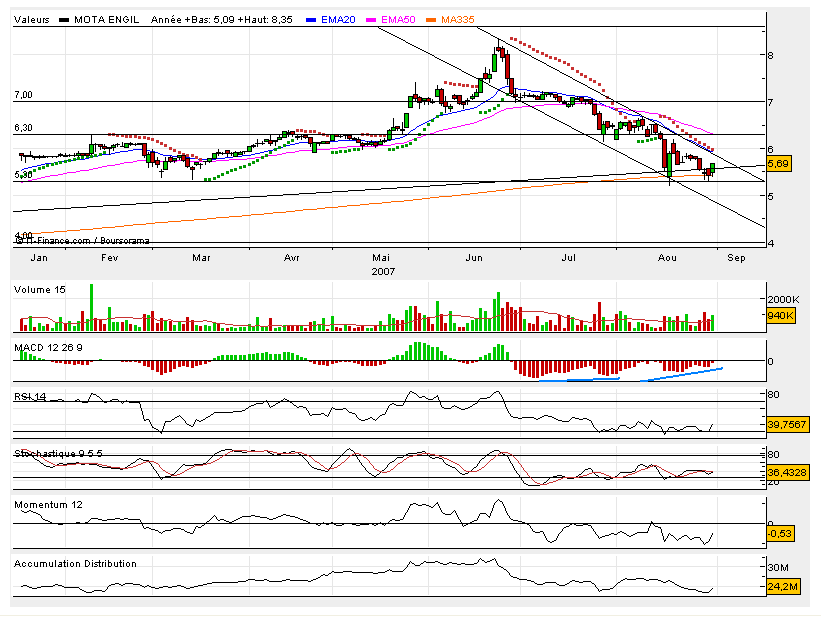Click the orange MA335 legend color marker

431,20
